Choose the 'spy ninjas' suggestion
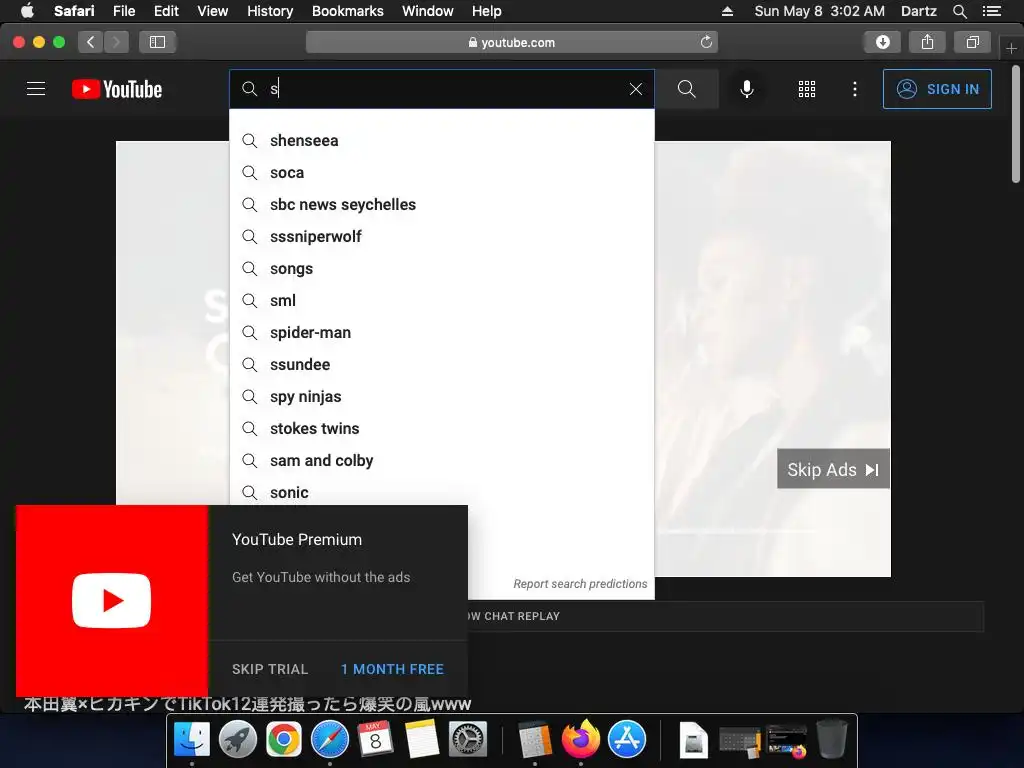The height and width of the screenshot is (768, 1024). point(441,396)
